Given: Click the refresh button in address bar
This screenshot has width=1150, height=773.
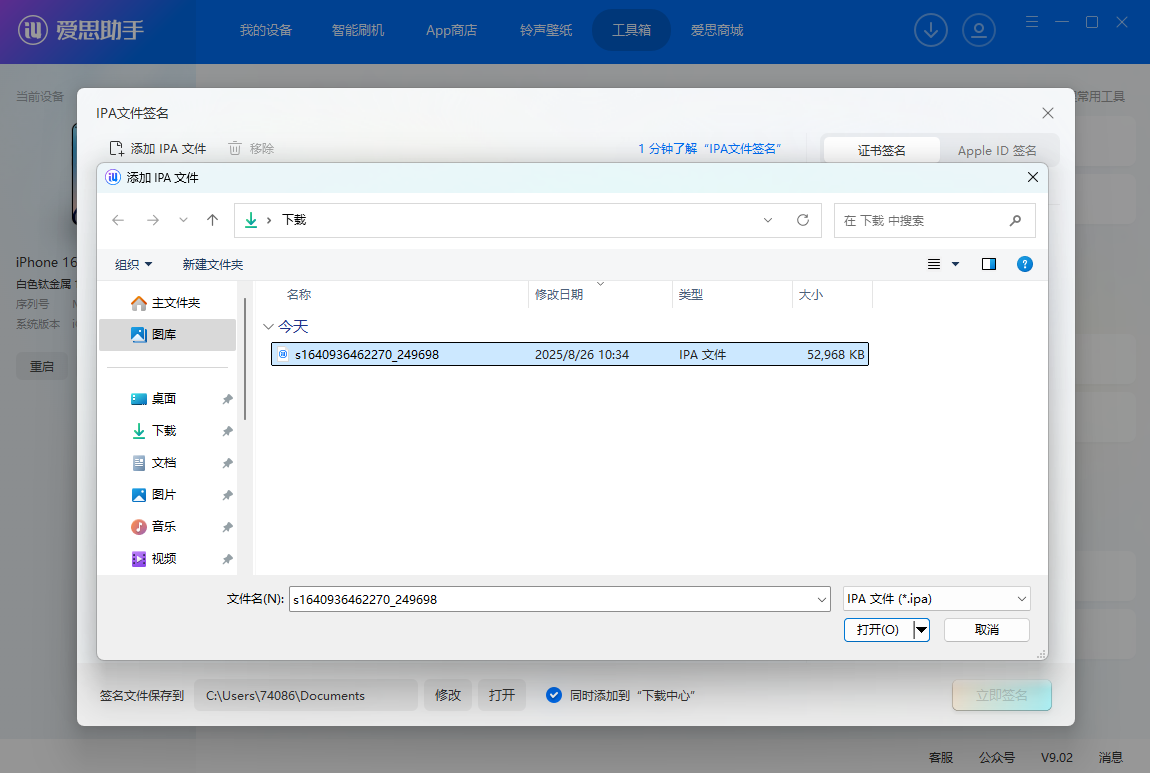Looking at the screenshot, I should coord(802,220).
